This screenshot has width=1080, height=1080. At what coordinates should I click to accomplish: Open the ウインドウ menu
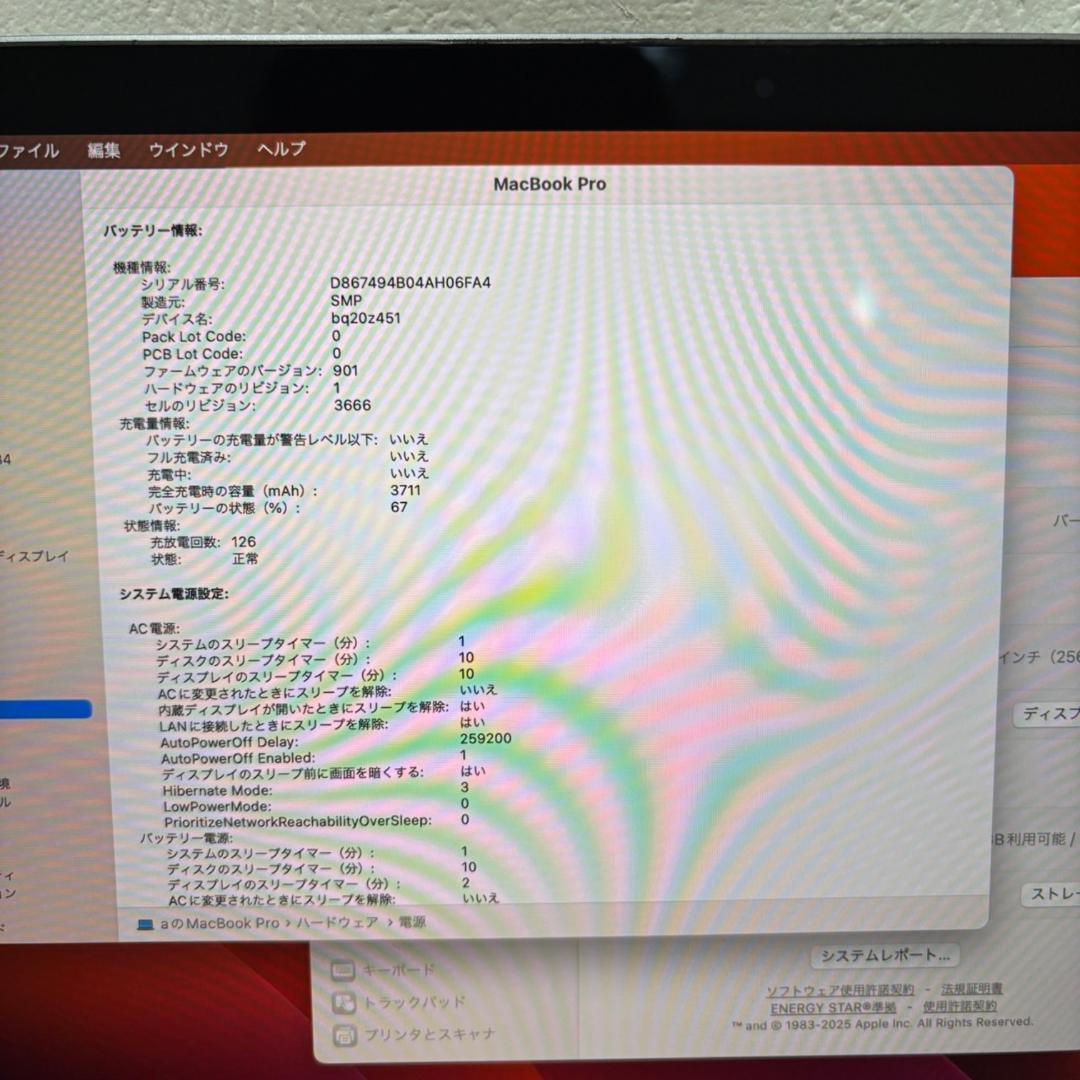[188, 150]
